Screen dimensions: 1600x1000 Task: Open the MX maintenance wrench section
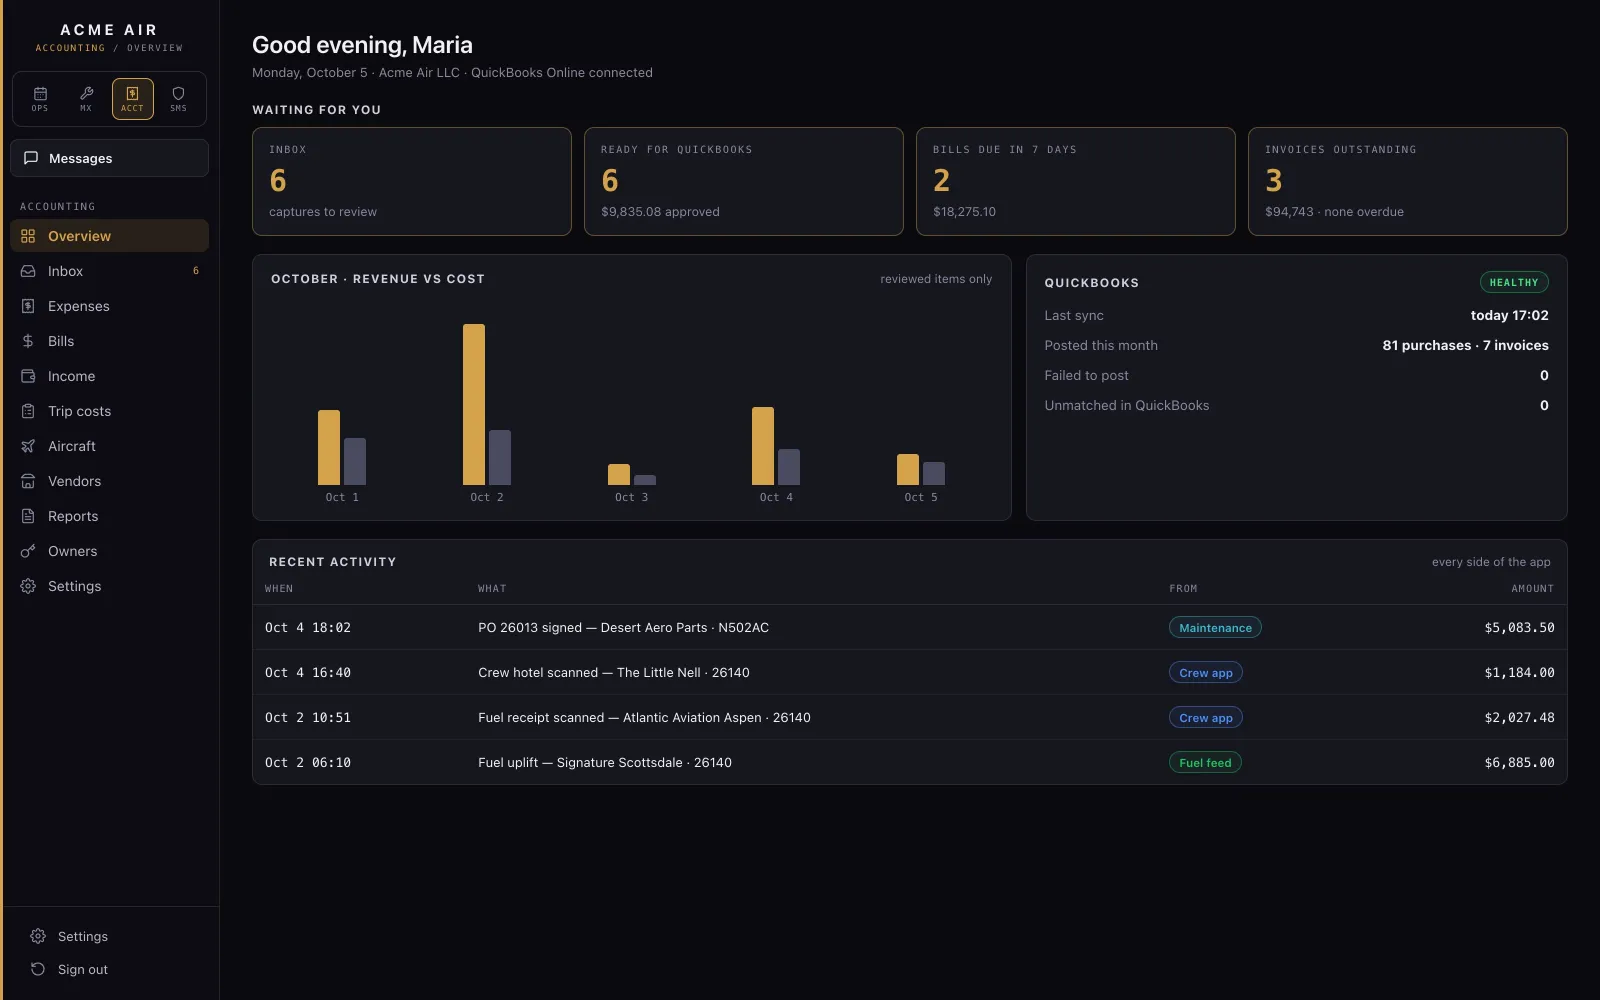point(86,99)
